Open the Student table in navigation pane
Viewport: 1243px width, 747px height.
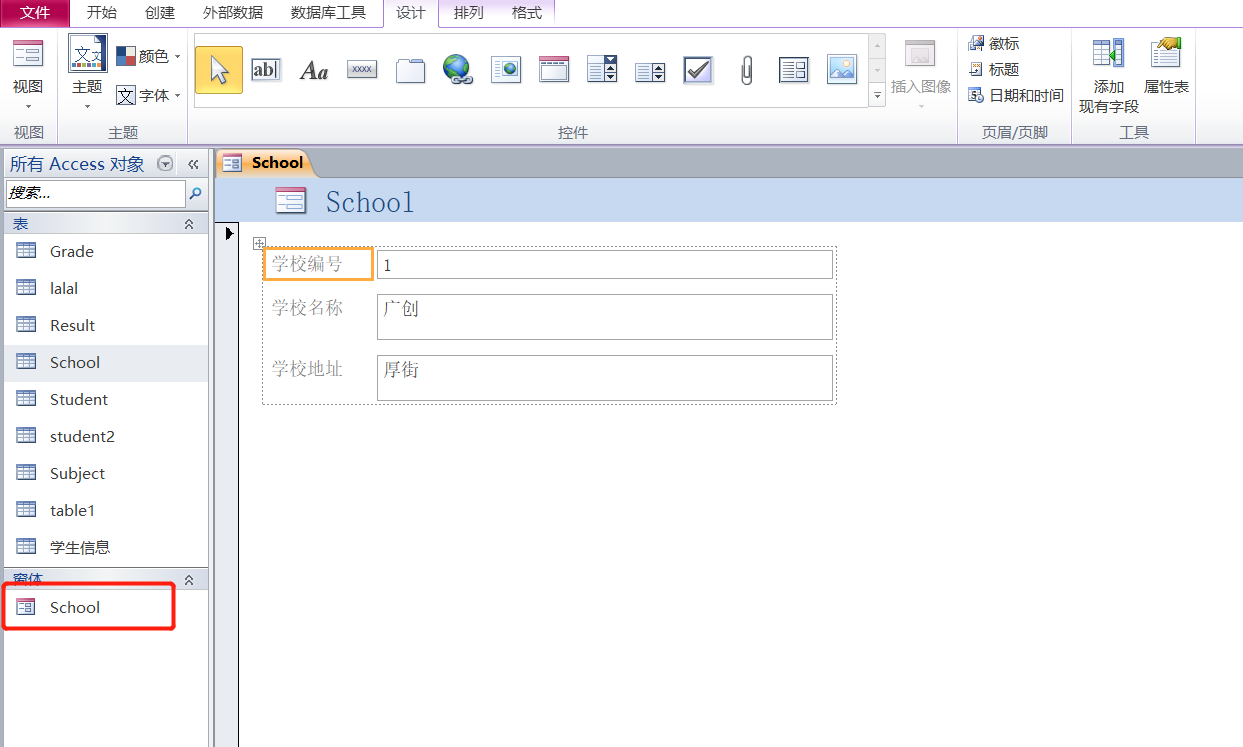(x=78, y=399)
